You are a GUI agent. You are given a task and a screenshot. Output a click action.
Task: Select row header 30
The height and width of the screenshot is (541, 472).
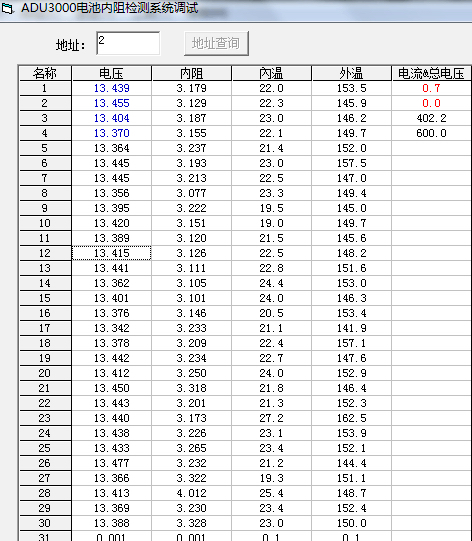[45, 523]
